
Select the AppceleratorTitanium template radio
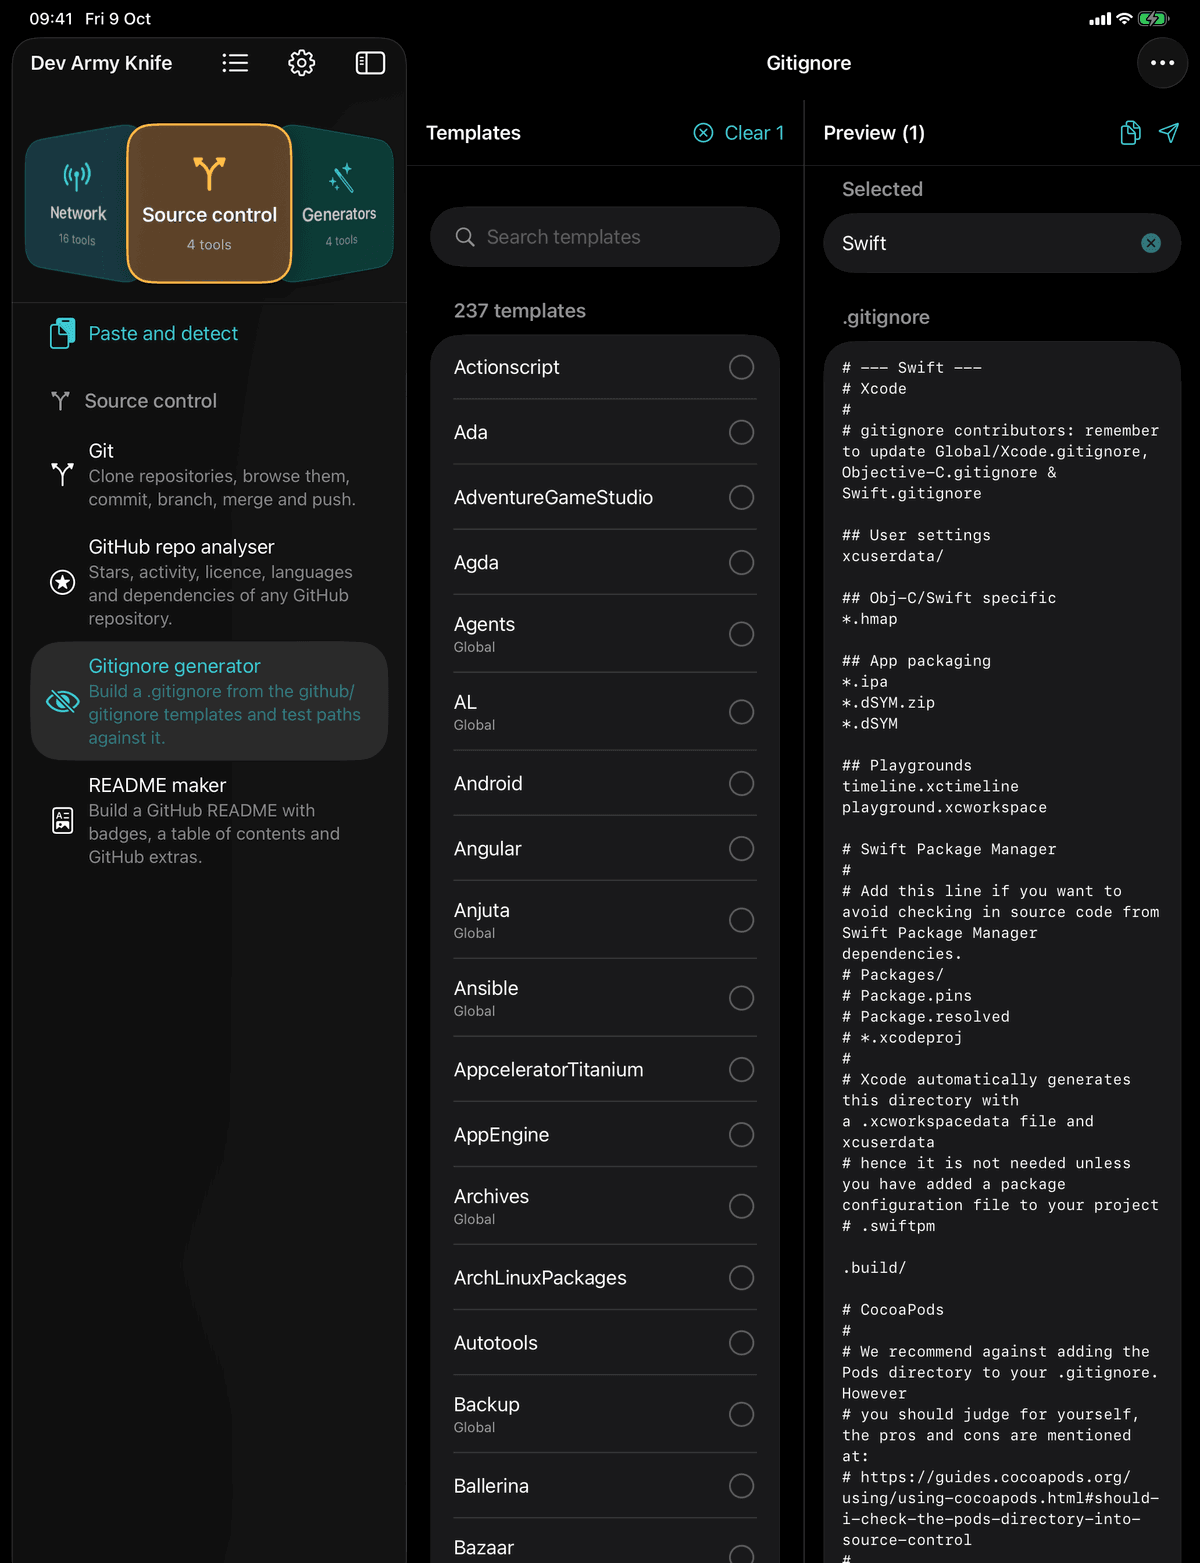tap(741, 1069)
